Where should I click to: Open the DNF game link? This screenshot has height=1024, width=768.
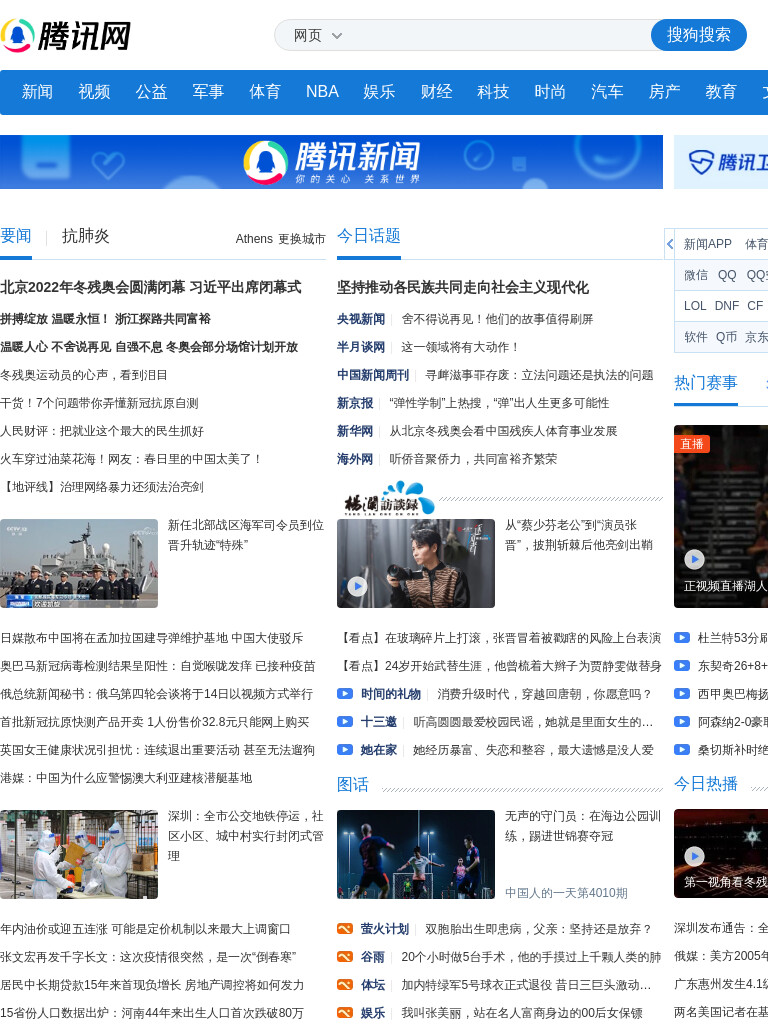[x=727, y=306]
